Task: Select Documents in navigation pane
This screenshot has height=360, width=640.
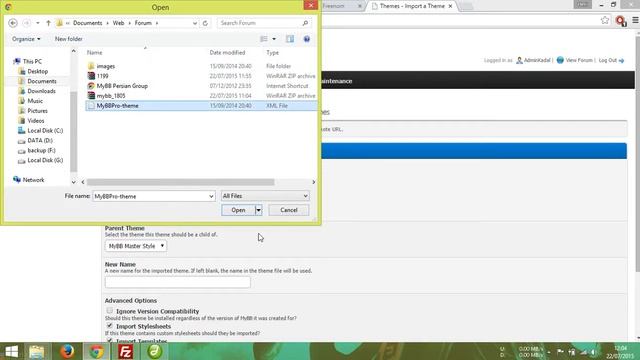Action: pyautogui.click(x=42, y=81)
